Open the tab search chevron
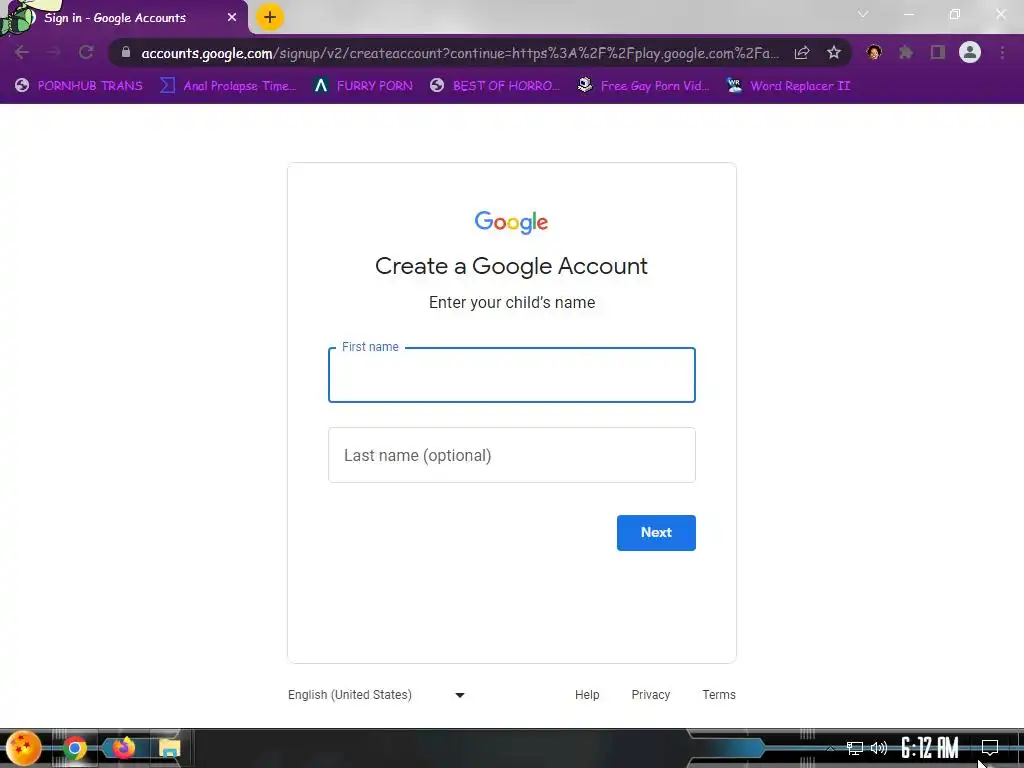1024x768 pixels. [863, 14]
